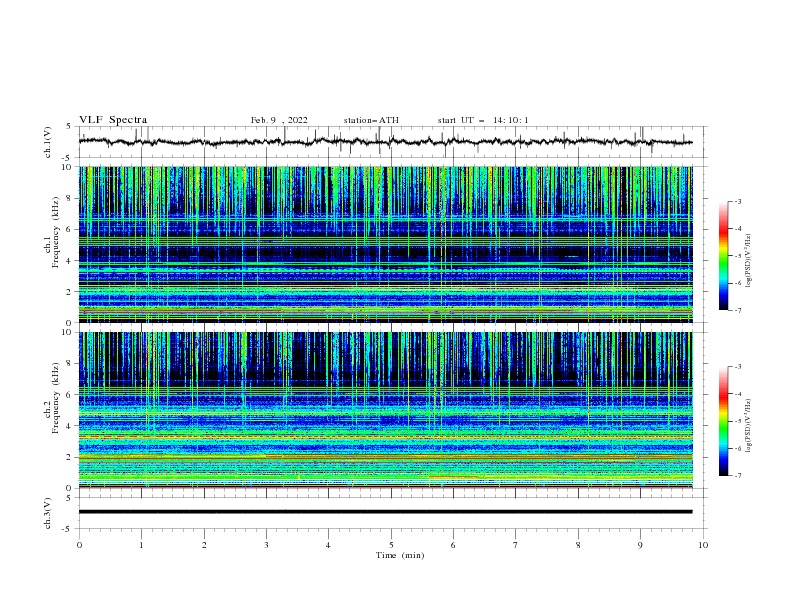Click the '-7' label on lower colorbar

click(x=737, y=475)
